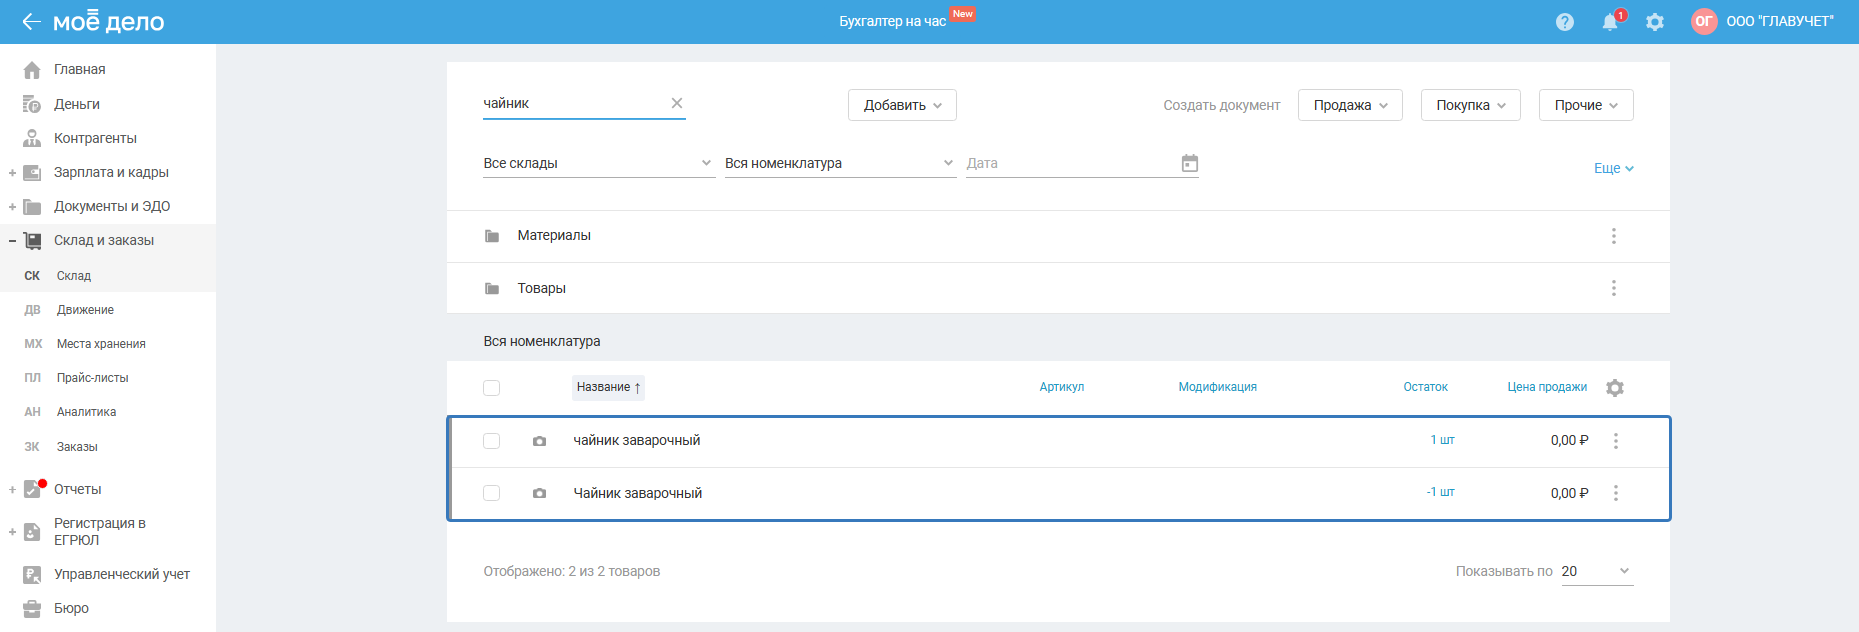The height and width of the screenshot is (632, 1859).
Task: Tick checkbox for capitalized Чайник заварочный row
Action: [x=491, y=493]
